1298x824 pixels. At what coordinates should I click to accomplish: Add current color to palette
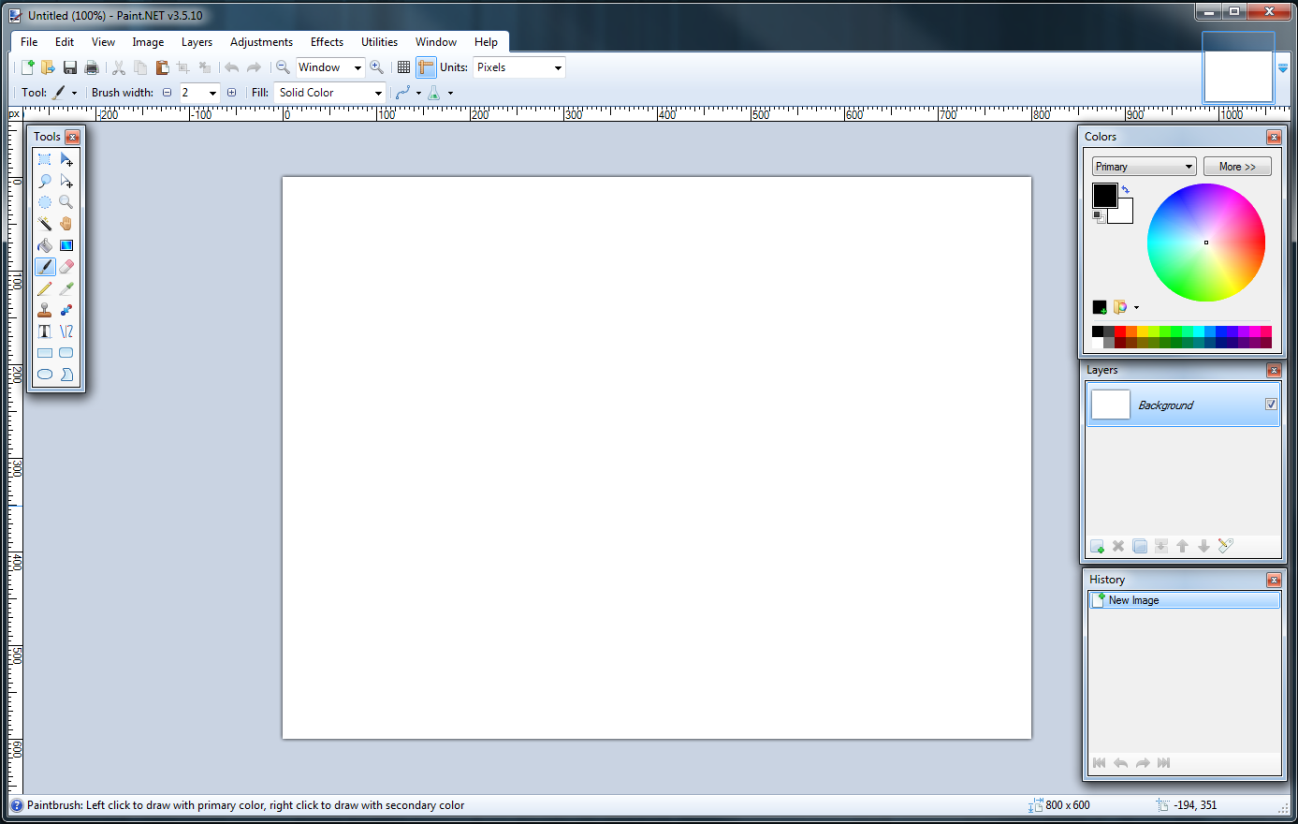click(x=1099, y=307)
